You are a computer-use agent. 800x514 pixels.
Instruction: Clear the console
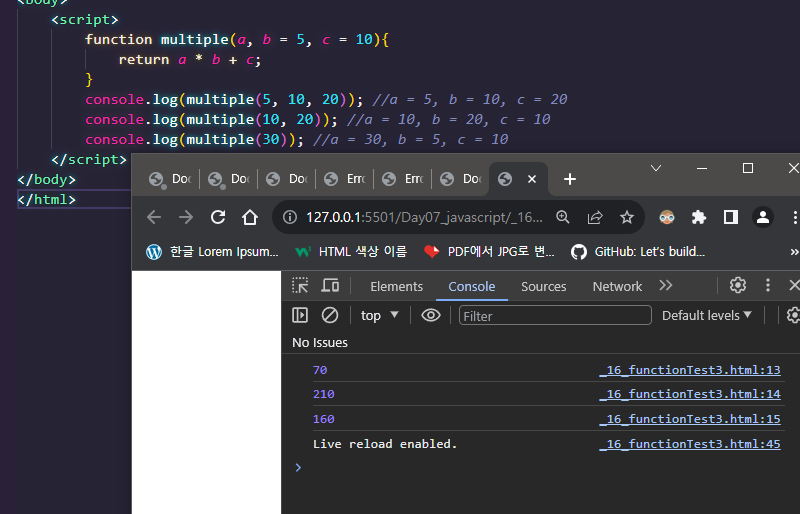(330, 315)
